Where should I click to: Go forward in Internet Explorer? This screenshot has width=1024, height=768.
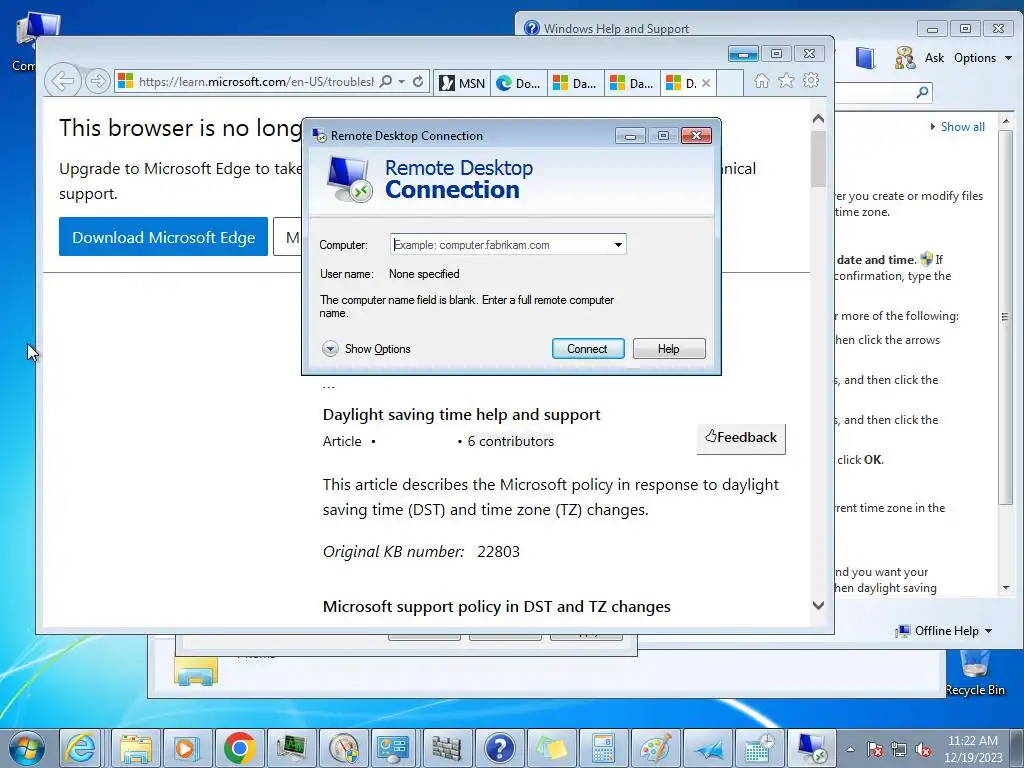point(97,81)
